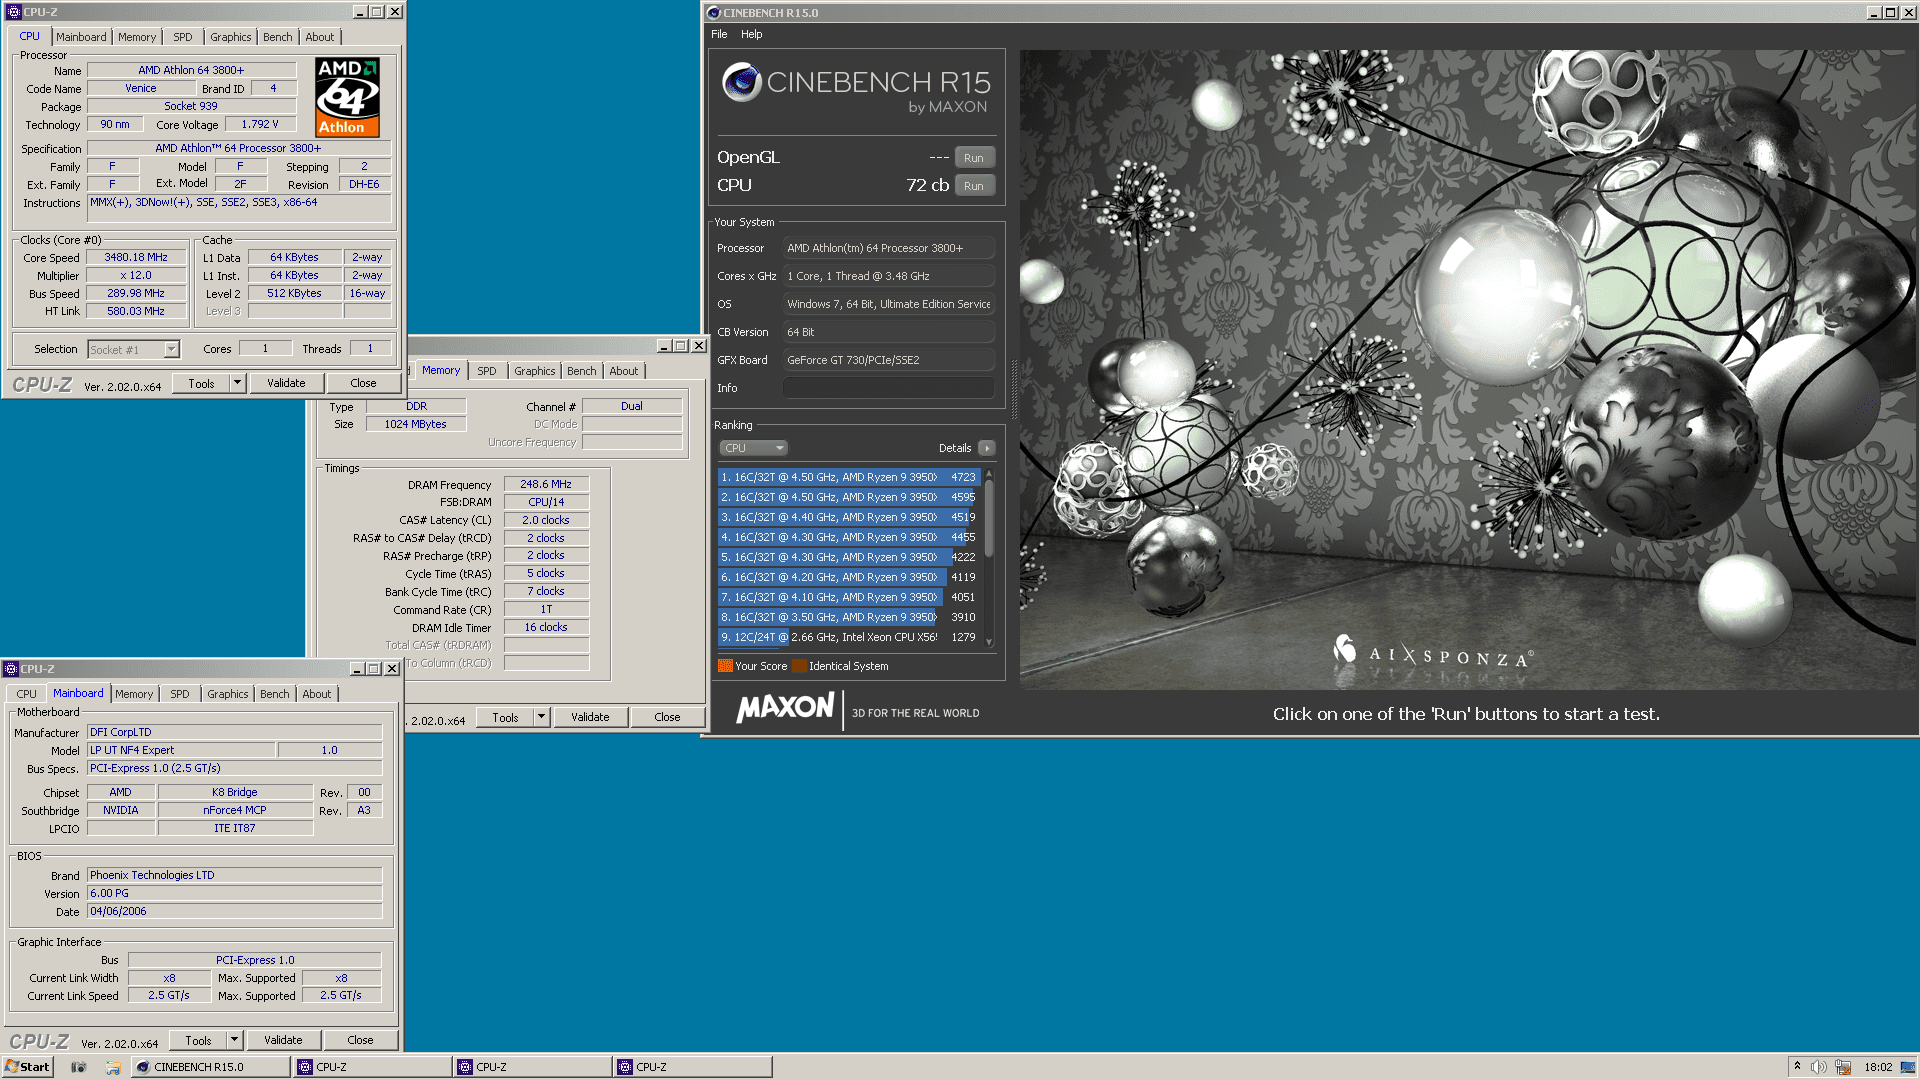The image size is (1920, 1080).
Task: Open ranking Details with the arrow button
Action: (x=986, y=448)
